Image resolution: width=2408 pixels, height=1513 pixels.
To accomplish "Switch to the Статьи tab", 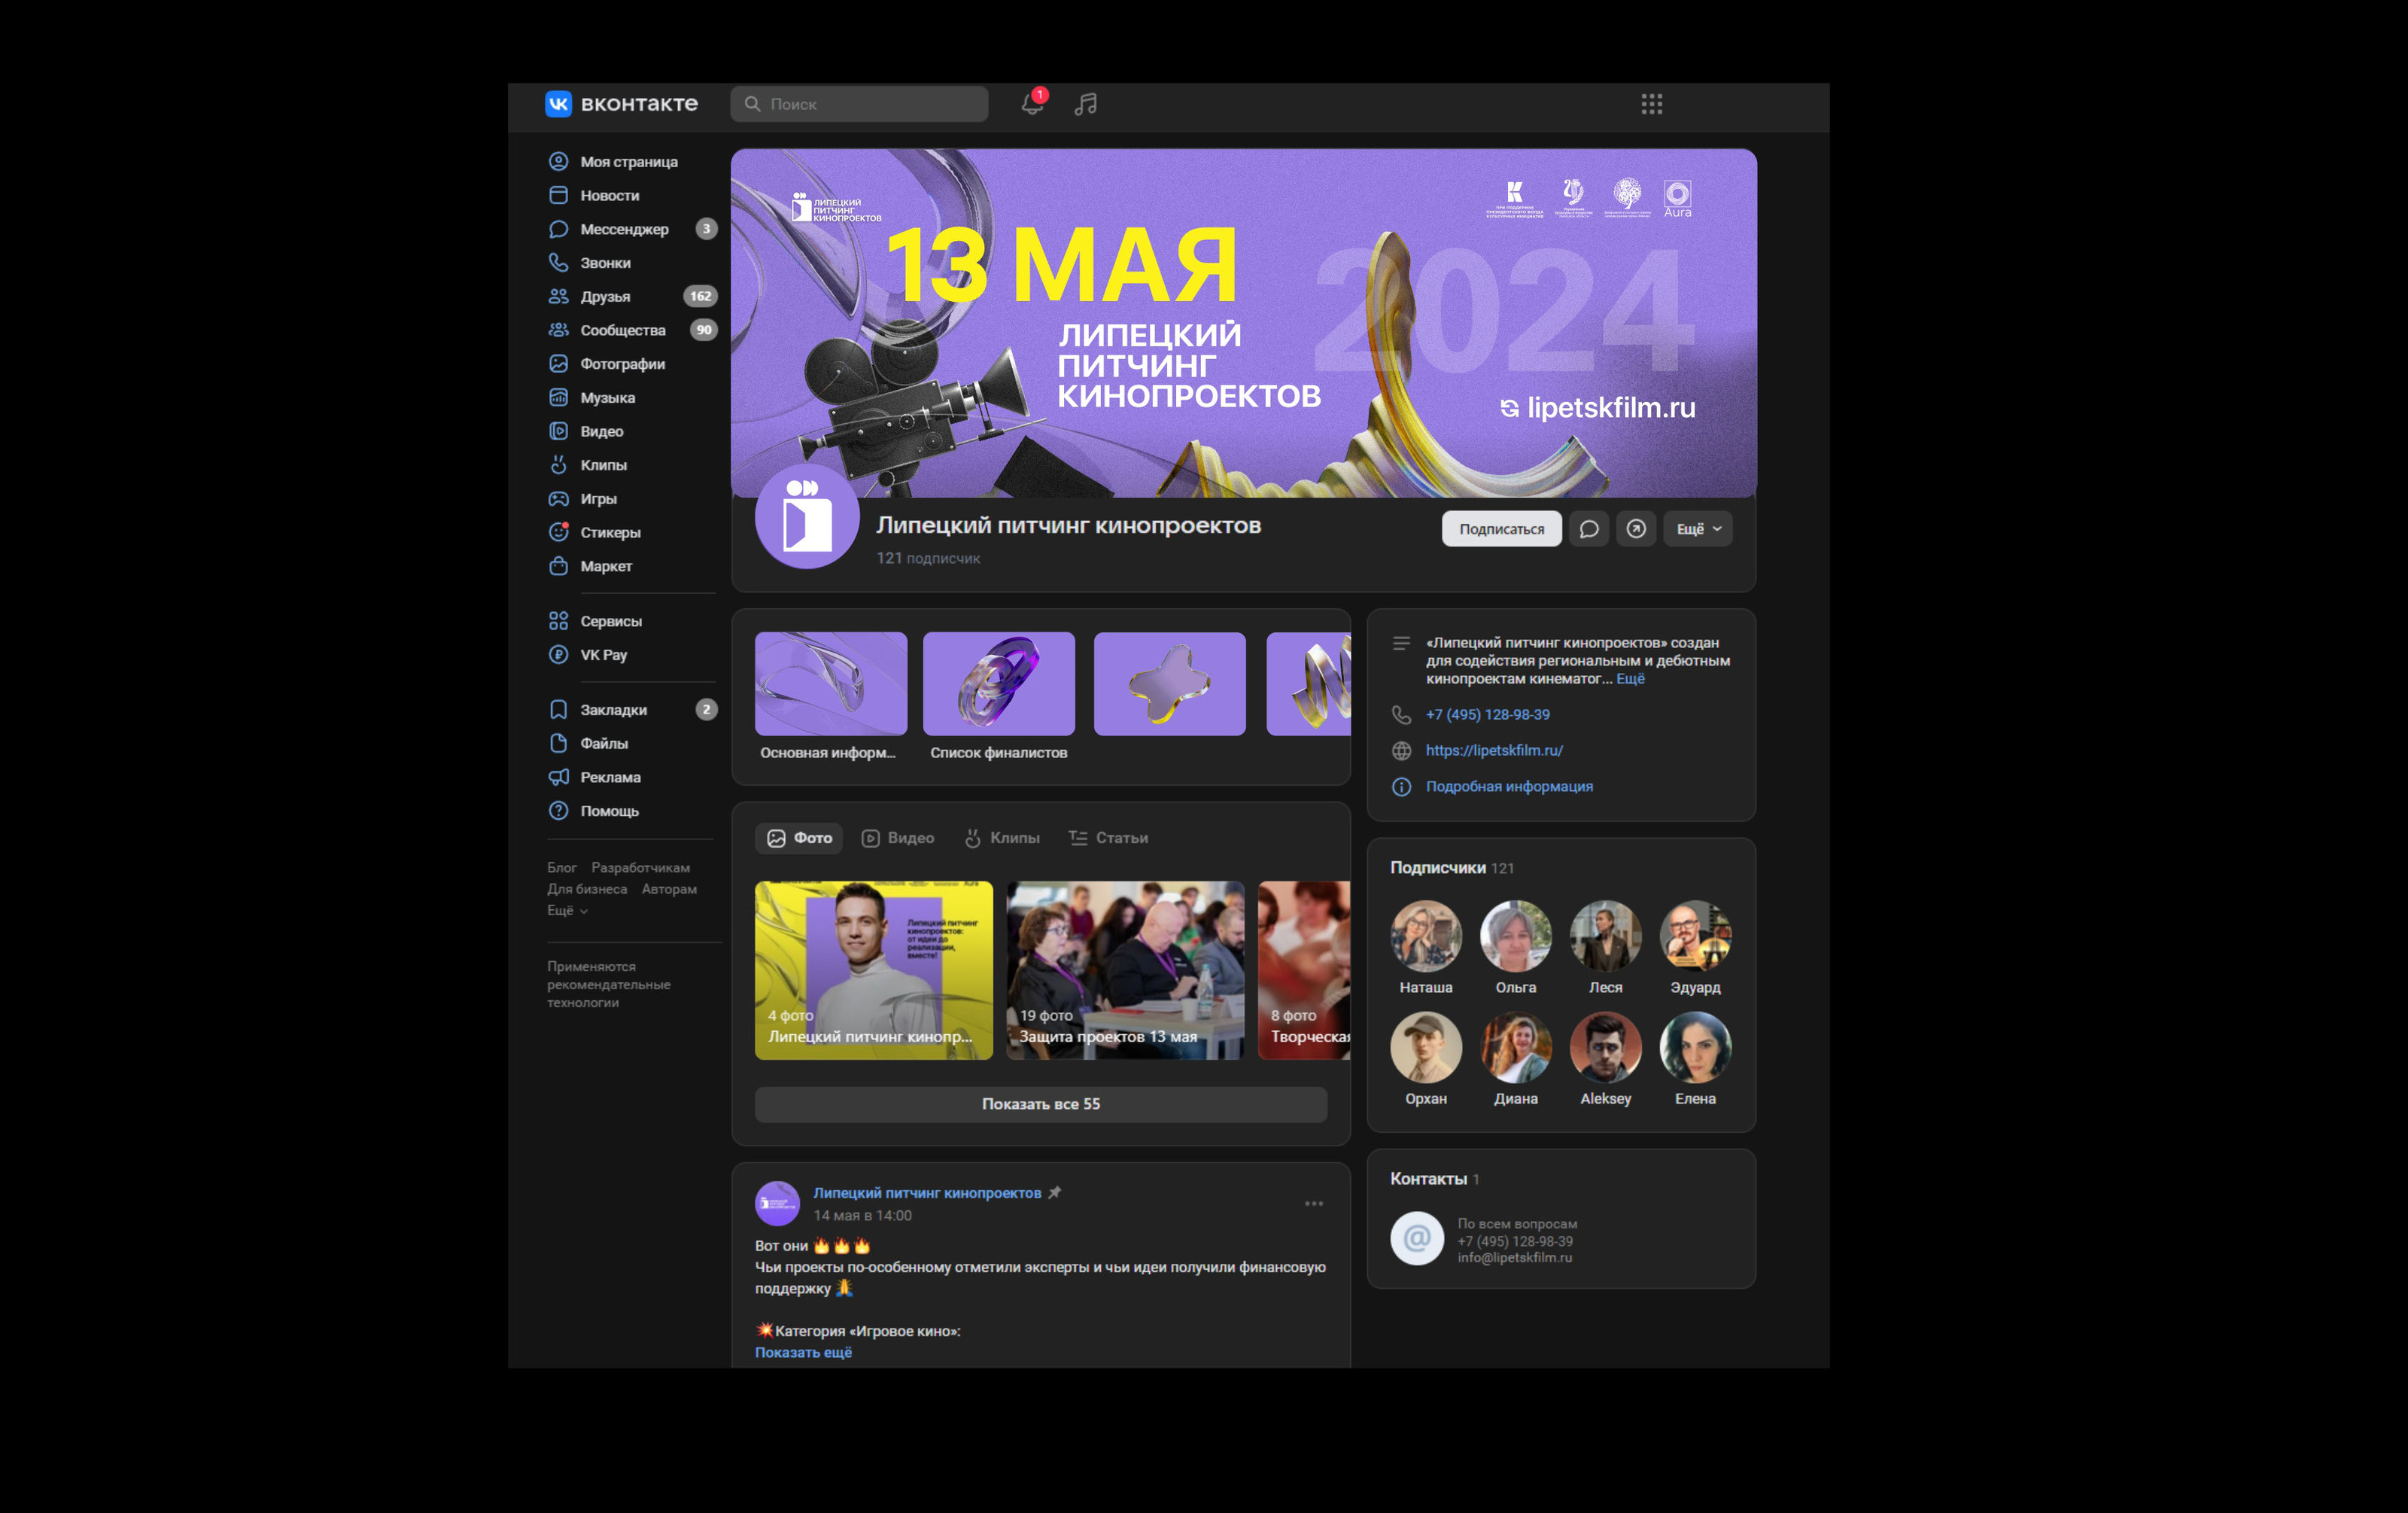I will 1108,838.
